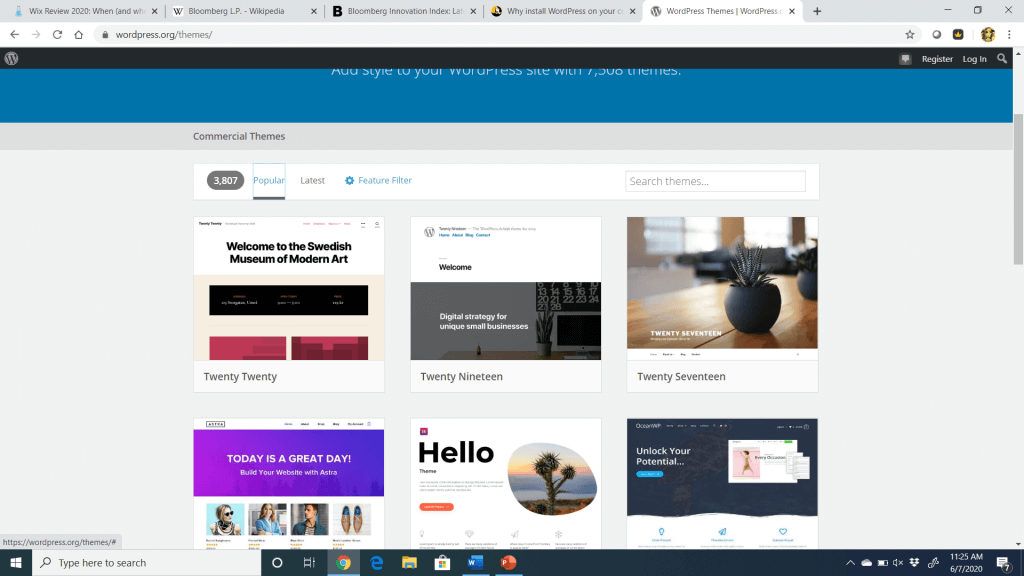Close the Wix Review tab

(155, 11)
